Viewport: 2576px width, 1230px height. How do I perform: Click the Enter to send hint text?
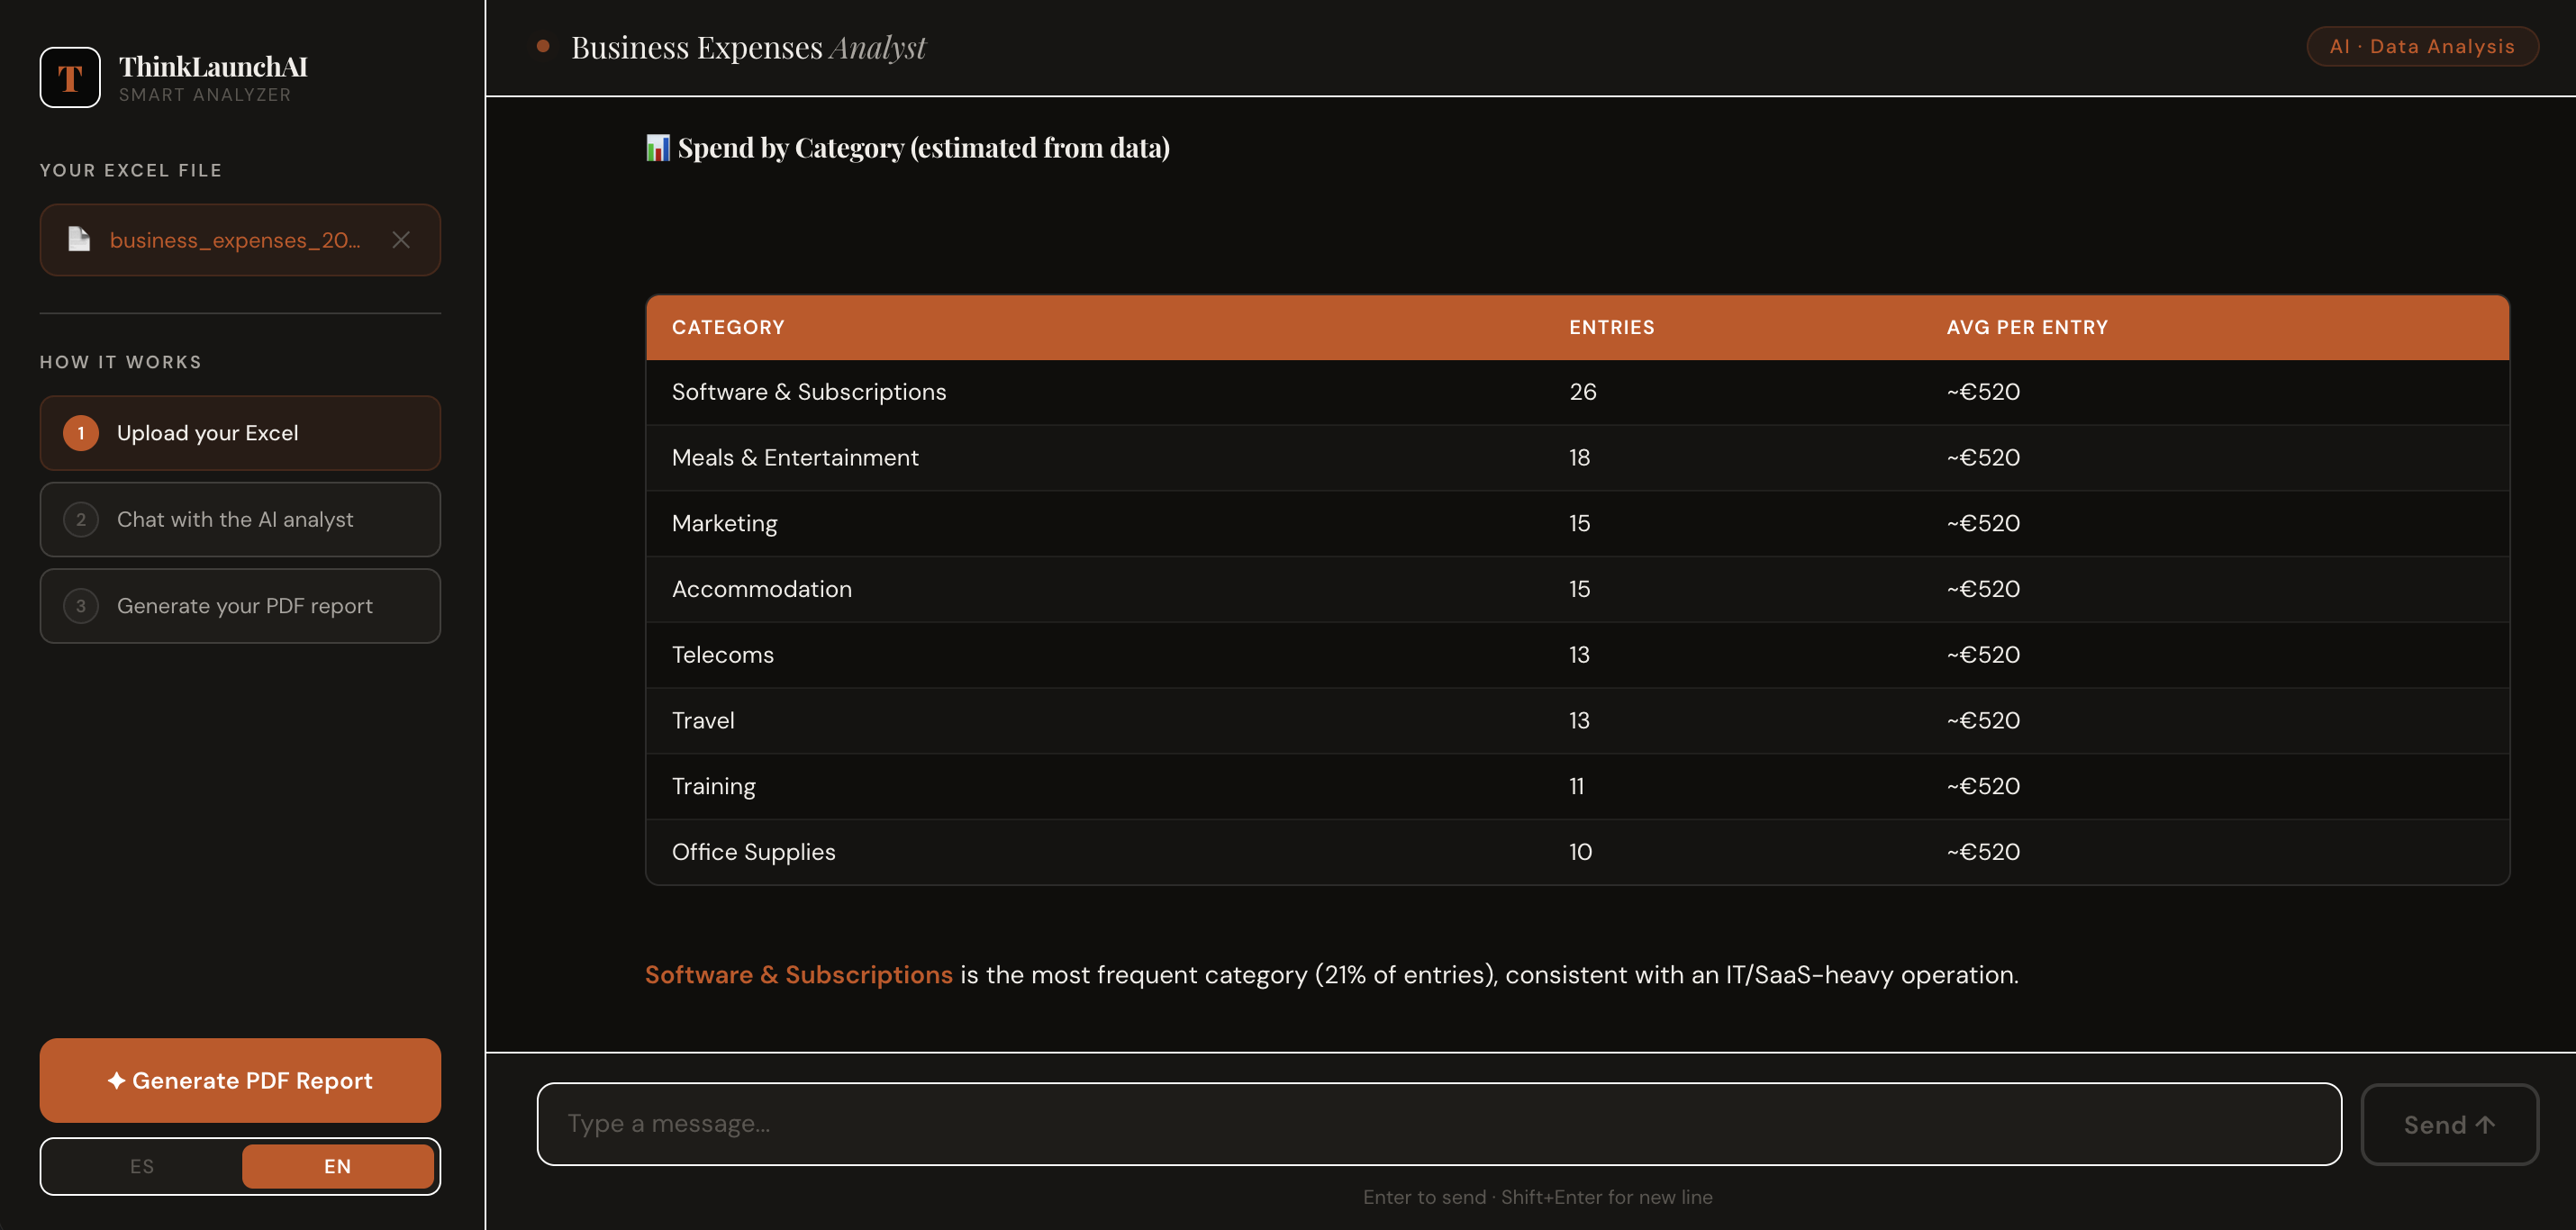point(1537,1197)
